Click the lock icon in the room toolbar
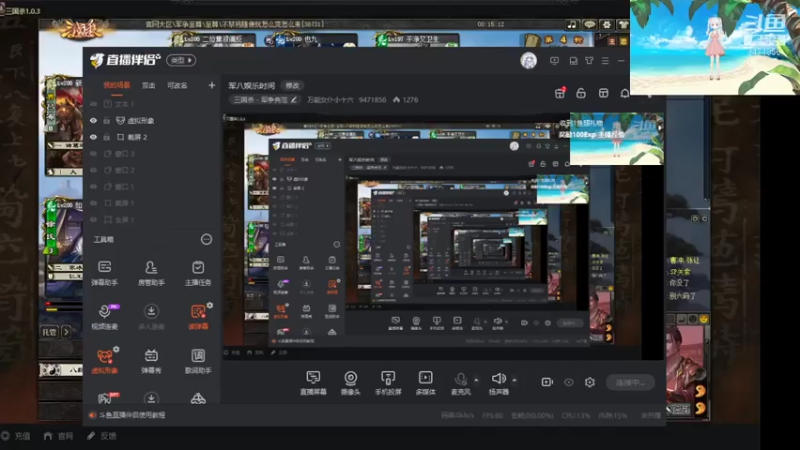Image resolution: width=800 pixels, height=450 pixels. point(581,93)
